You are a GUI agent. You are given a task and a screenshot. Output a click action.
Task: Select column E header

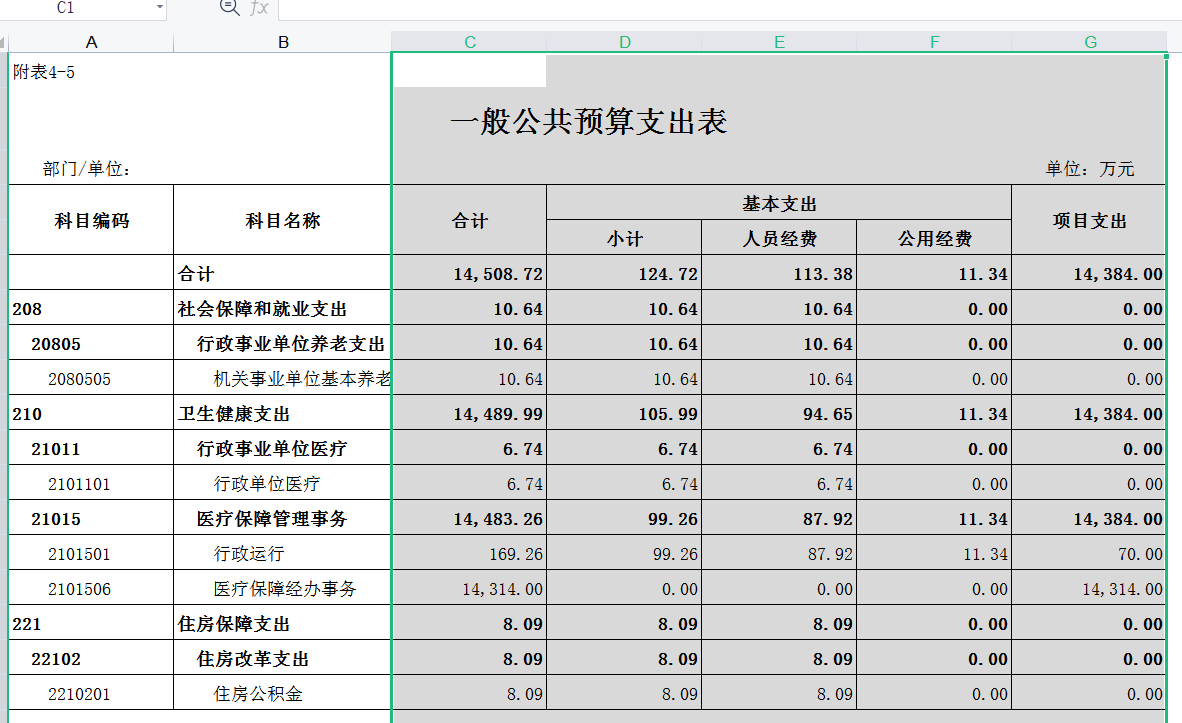tap(779, 42)
